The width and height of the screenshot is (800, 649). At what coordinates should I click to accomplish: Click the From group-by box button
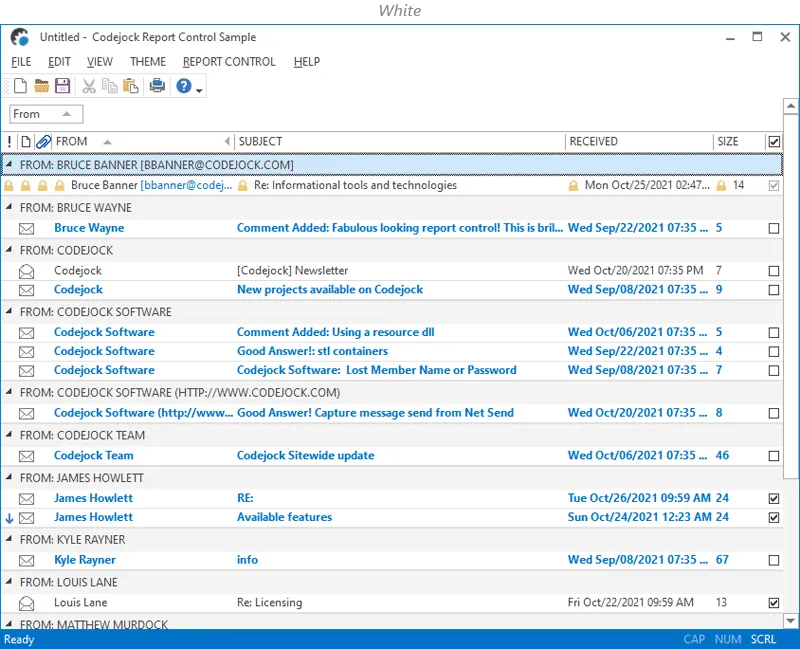46,114
